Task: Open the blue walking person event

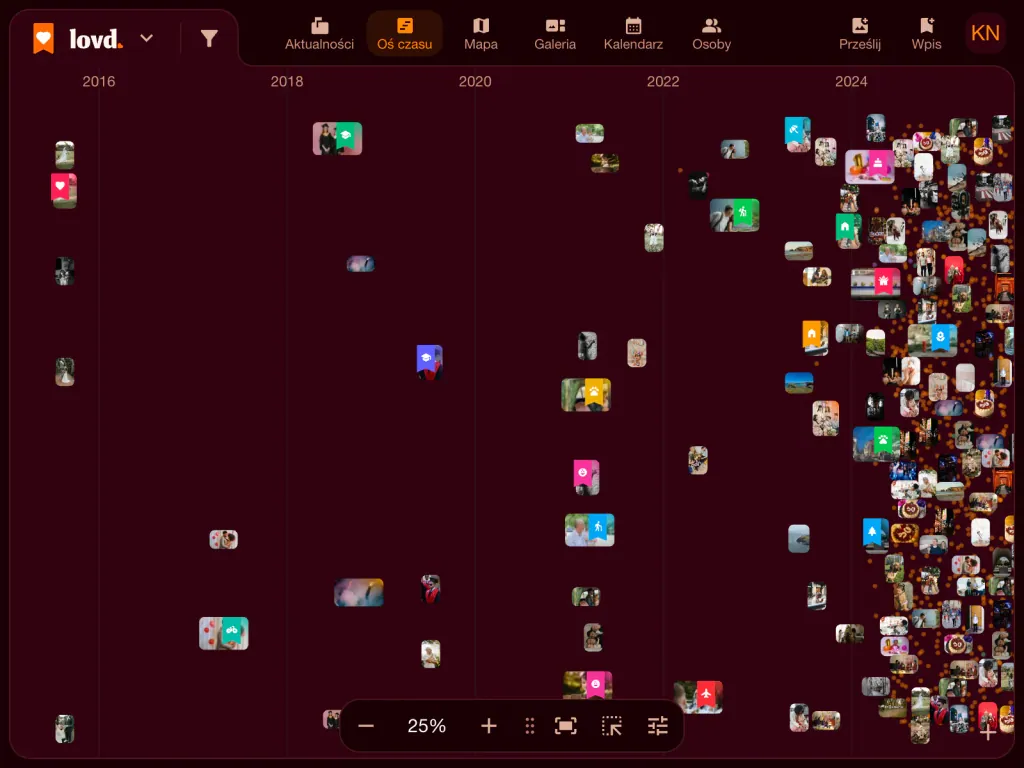Action: point(590,530)
